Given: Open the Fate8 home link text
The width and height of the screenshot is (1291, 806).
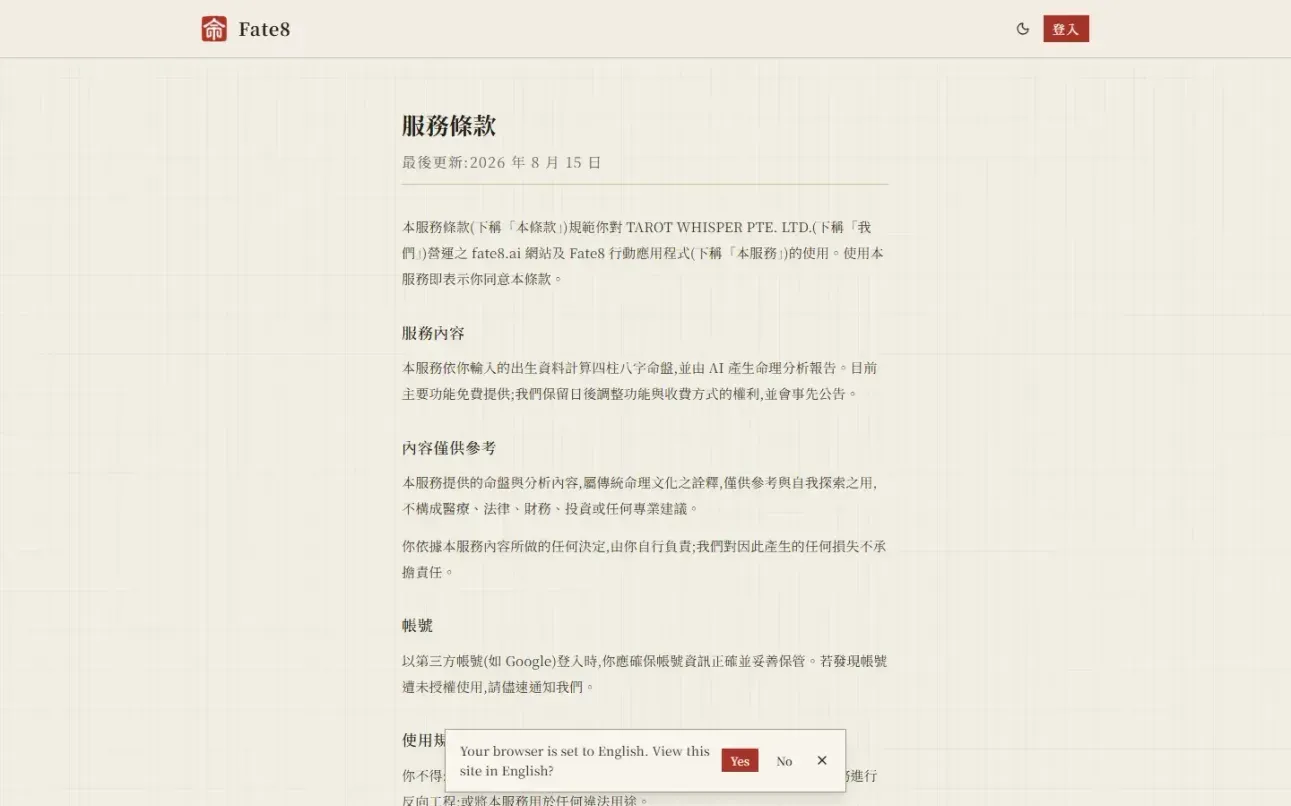Looking at the screenshot, I should pyautogui.click(x=264, y=29).
